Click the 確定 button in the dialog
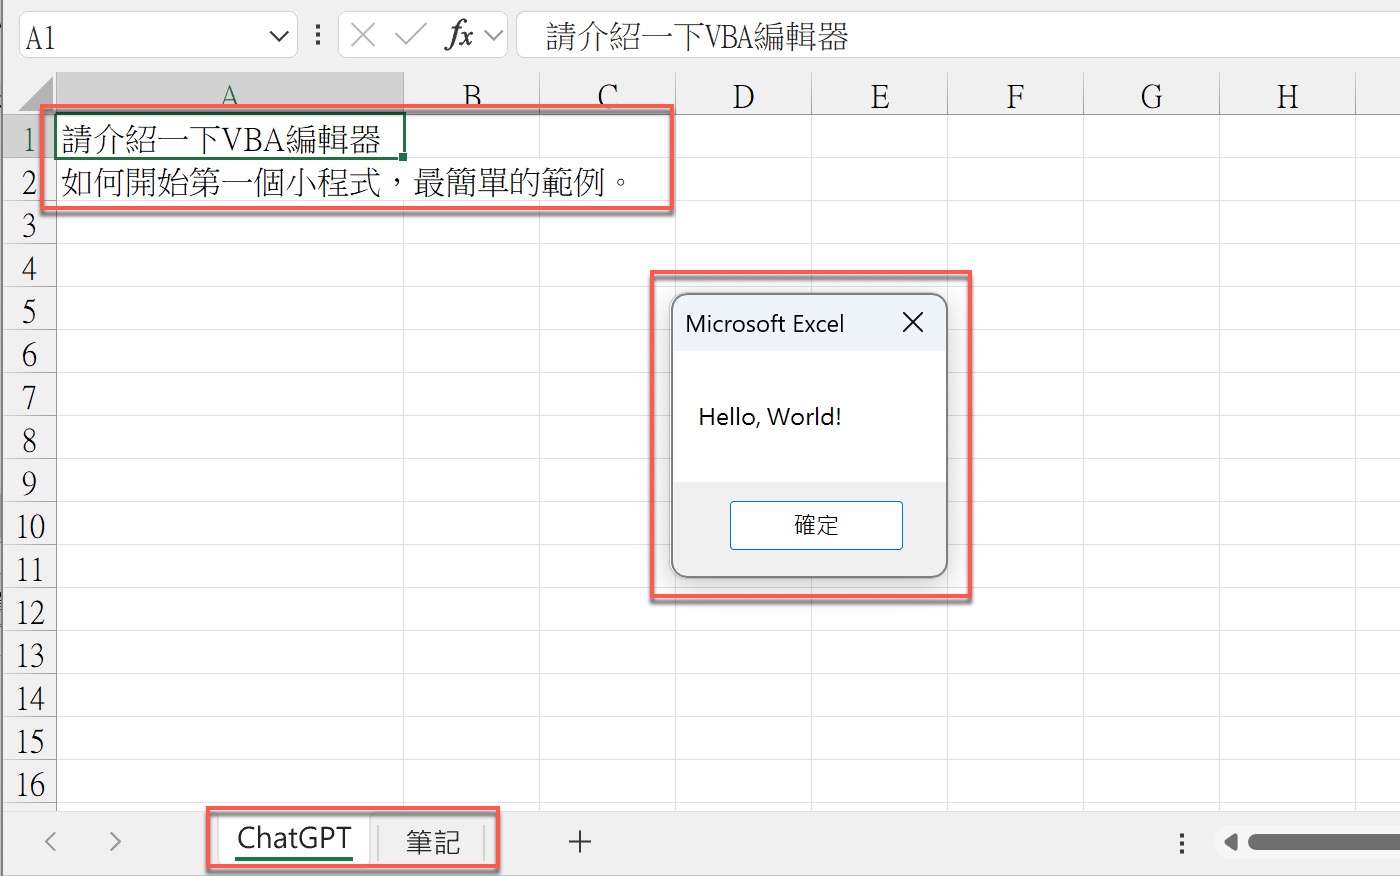The height and width of the screenshot is (876, 1400). (x=816, y=525)
